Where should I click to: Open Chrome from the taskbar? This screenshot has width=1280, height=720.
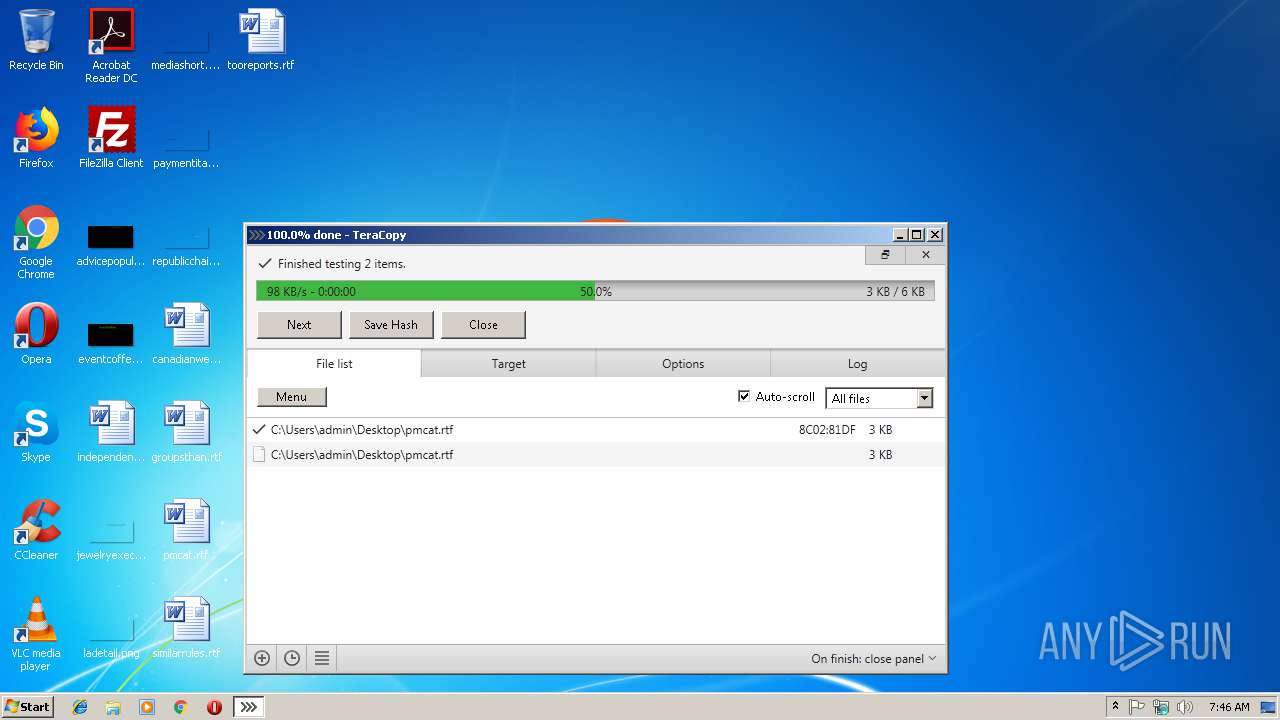(x=180, y=707)
